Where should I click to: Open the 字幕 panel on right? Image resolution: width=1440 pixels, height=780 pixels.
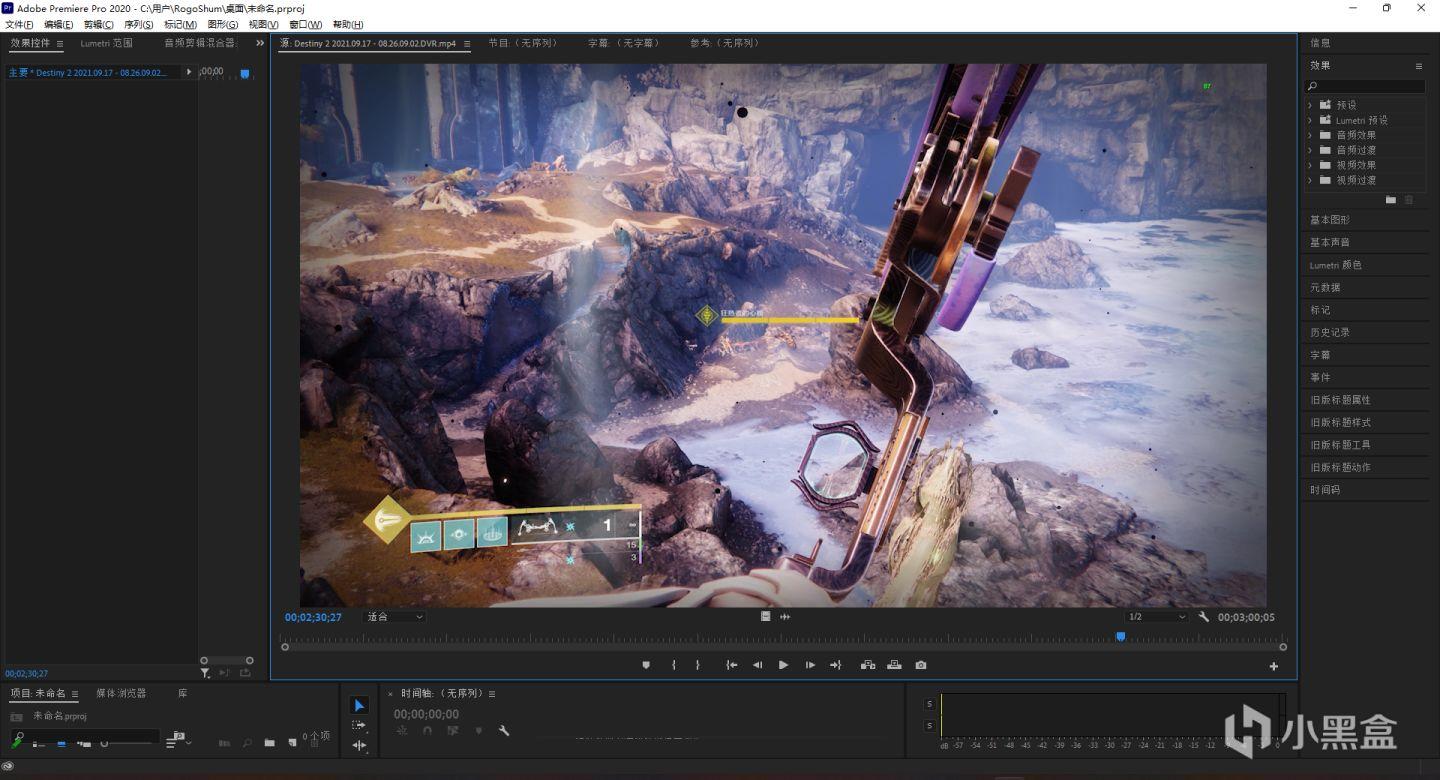point(1320,355)
